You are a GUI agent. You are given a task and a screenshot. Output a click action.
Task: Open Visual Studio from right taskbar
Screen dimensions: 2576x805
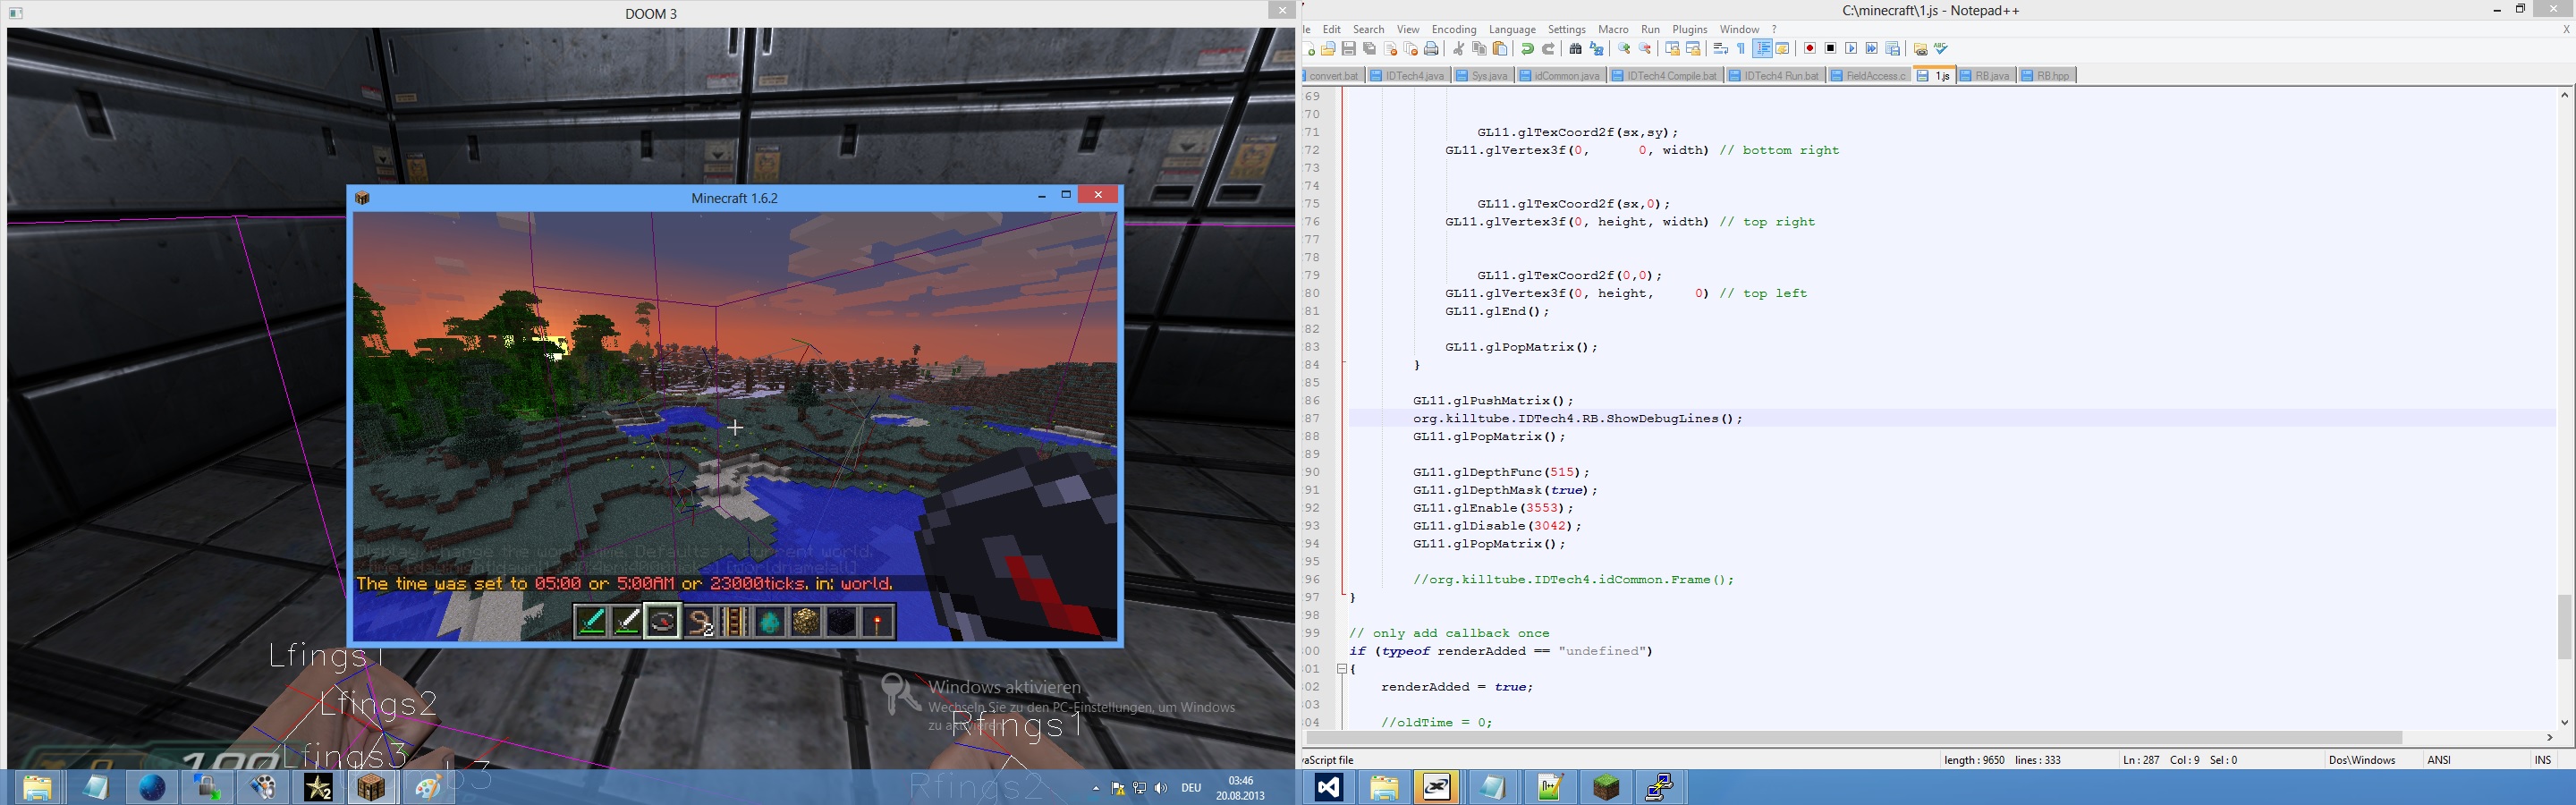[x=1328, y=787]
